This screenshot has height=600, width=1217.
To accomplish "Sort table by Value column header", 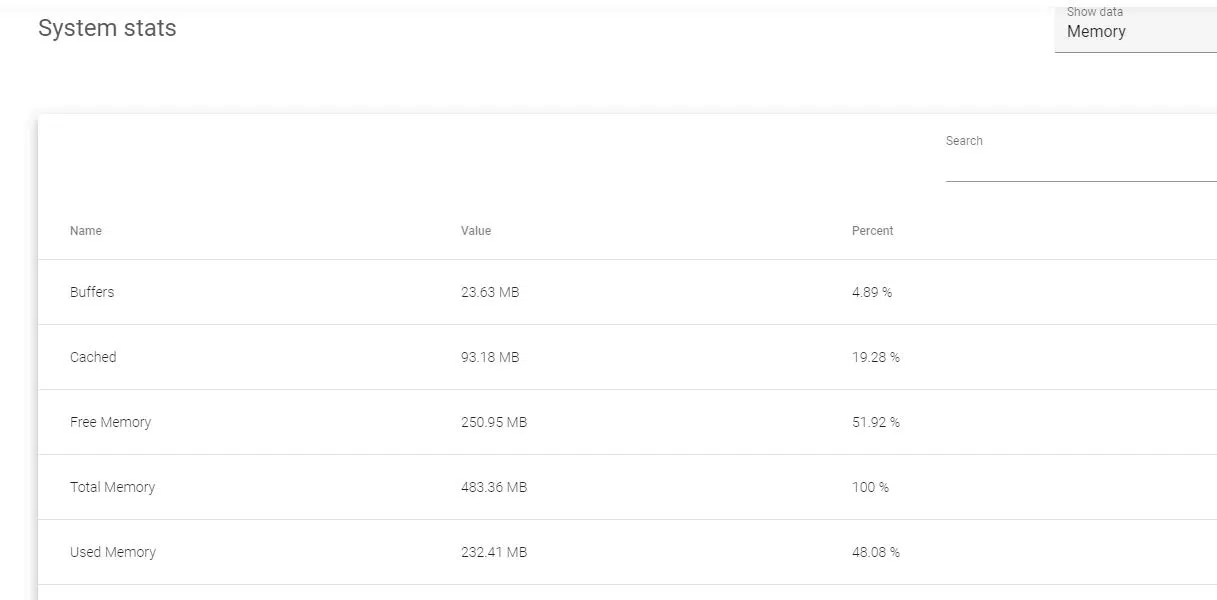I will click(476, 231).
